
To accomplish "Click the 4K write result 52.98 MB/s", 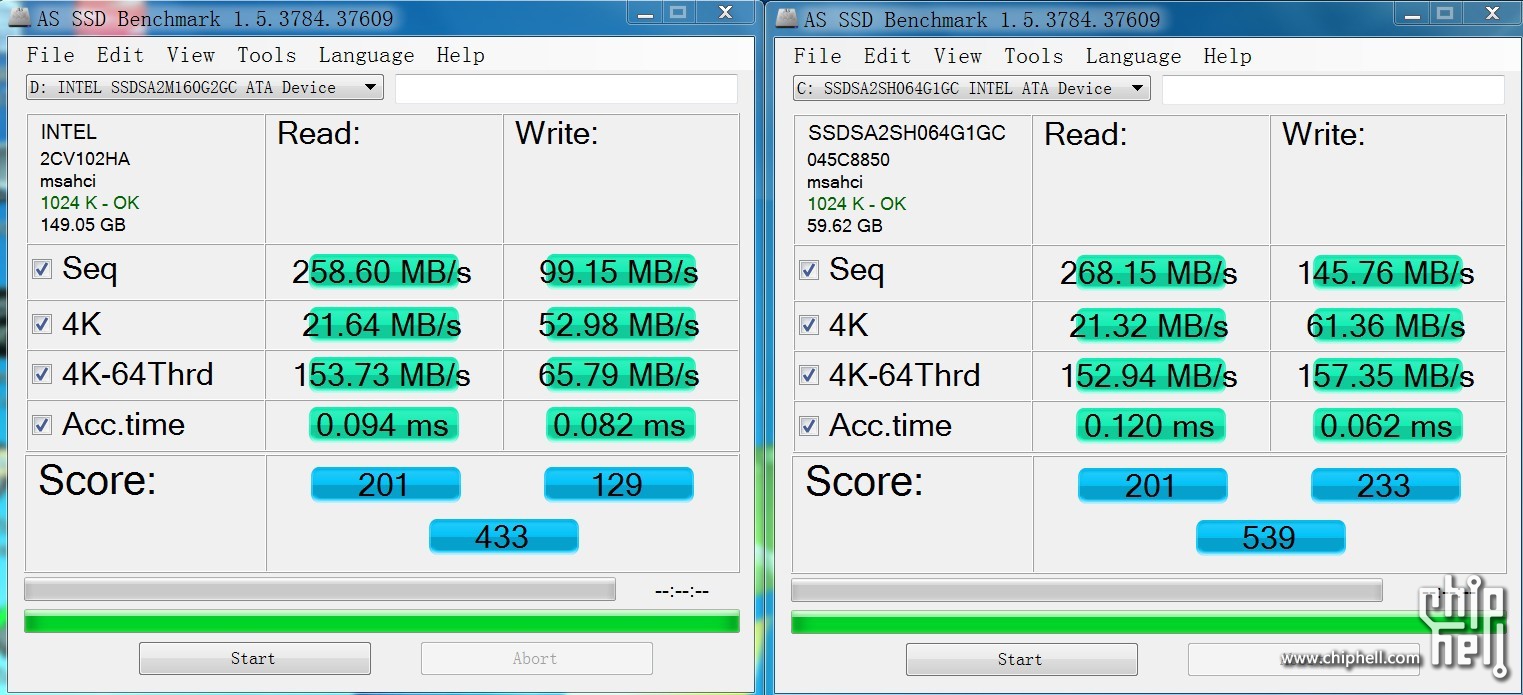I will (x=619, y=324).
